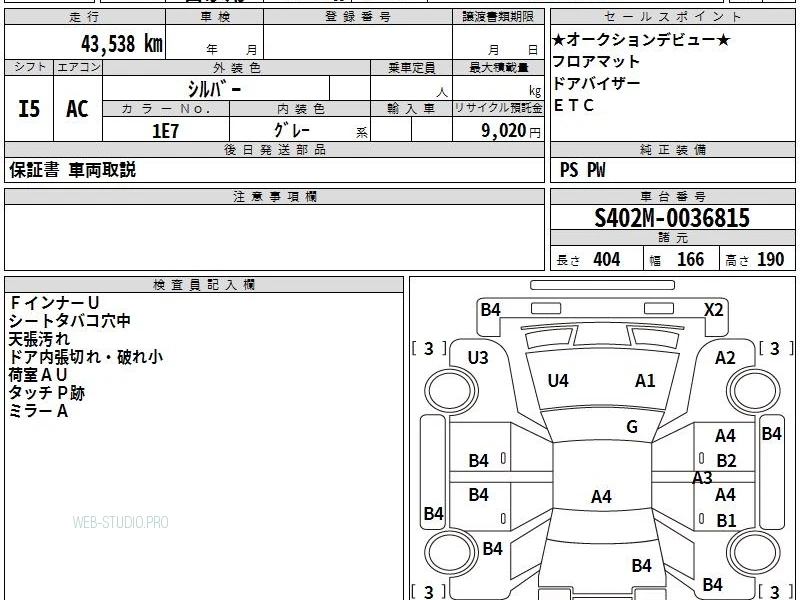800x600 pixels.
Task: Select the グレー interior color value
Action: (292, 131)
